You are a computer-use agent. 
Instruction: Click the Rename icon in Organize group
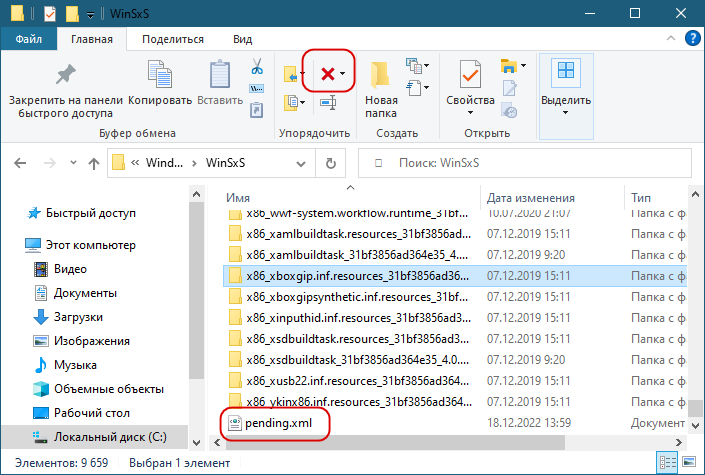(x=328, y=102)
